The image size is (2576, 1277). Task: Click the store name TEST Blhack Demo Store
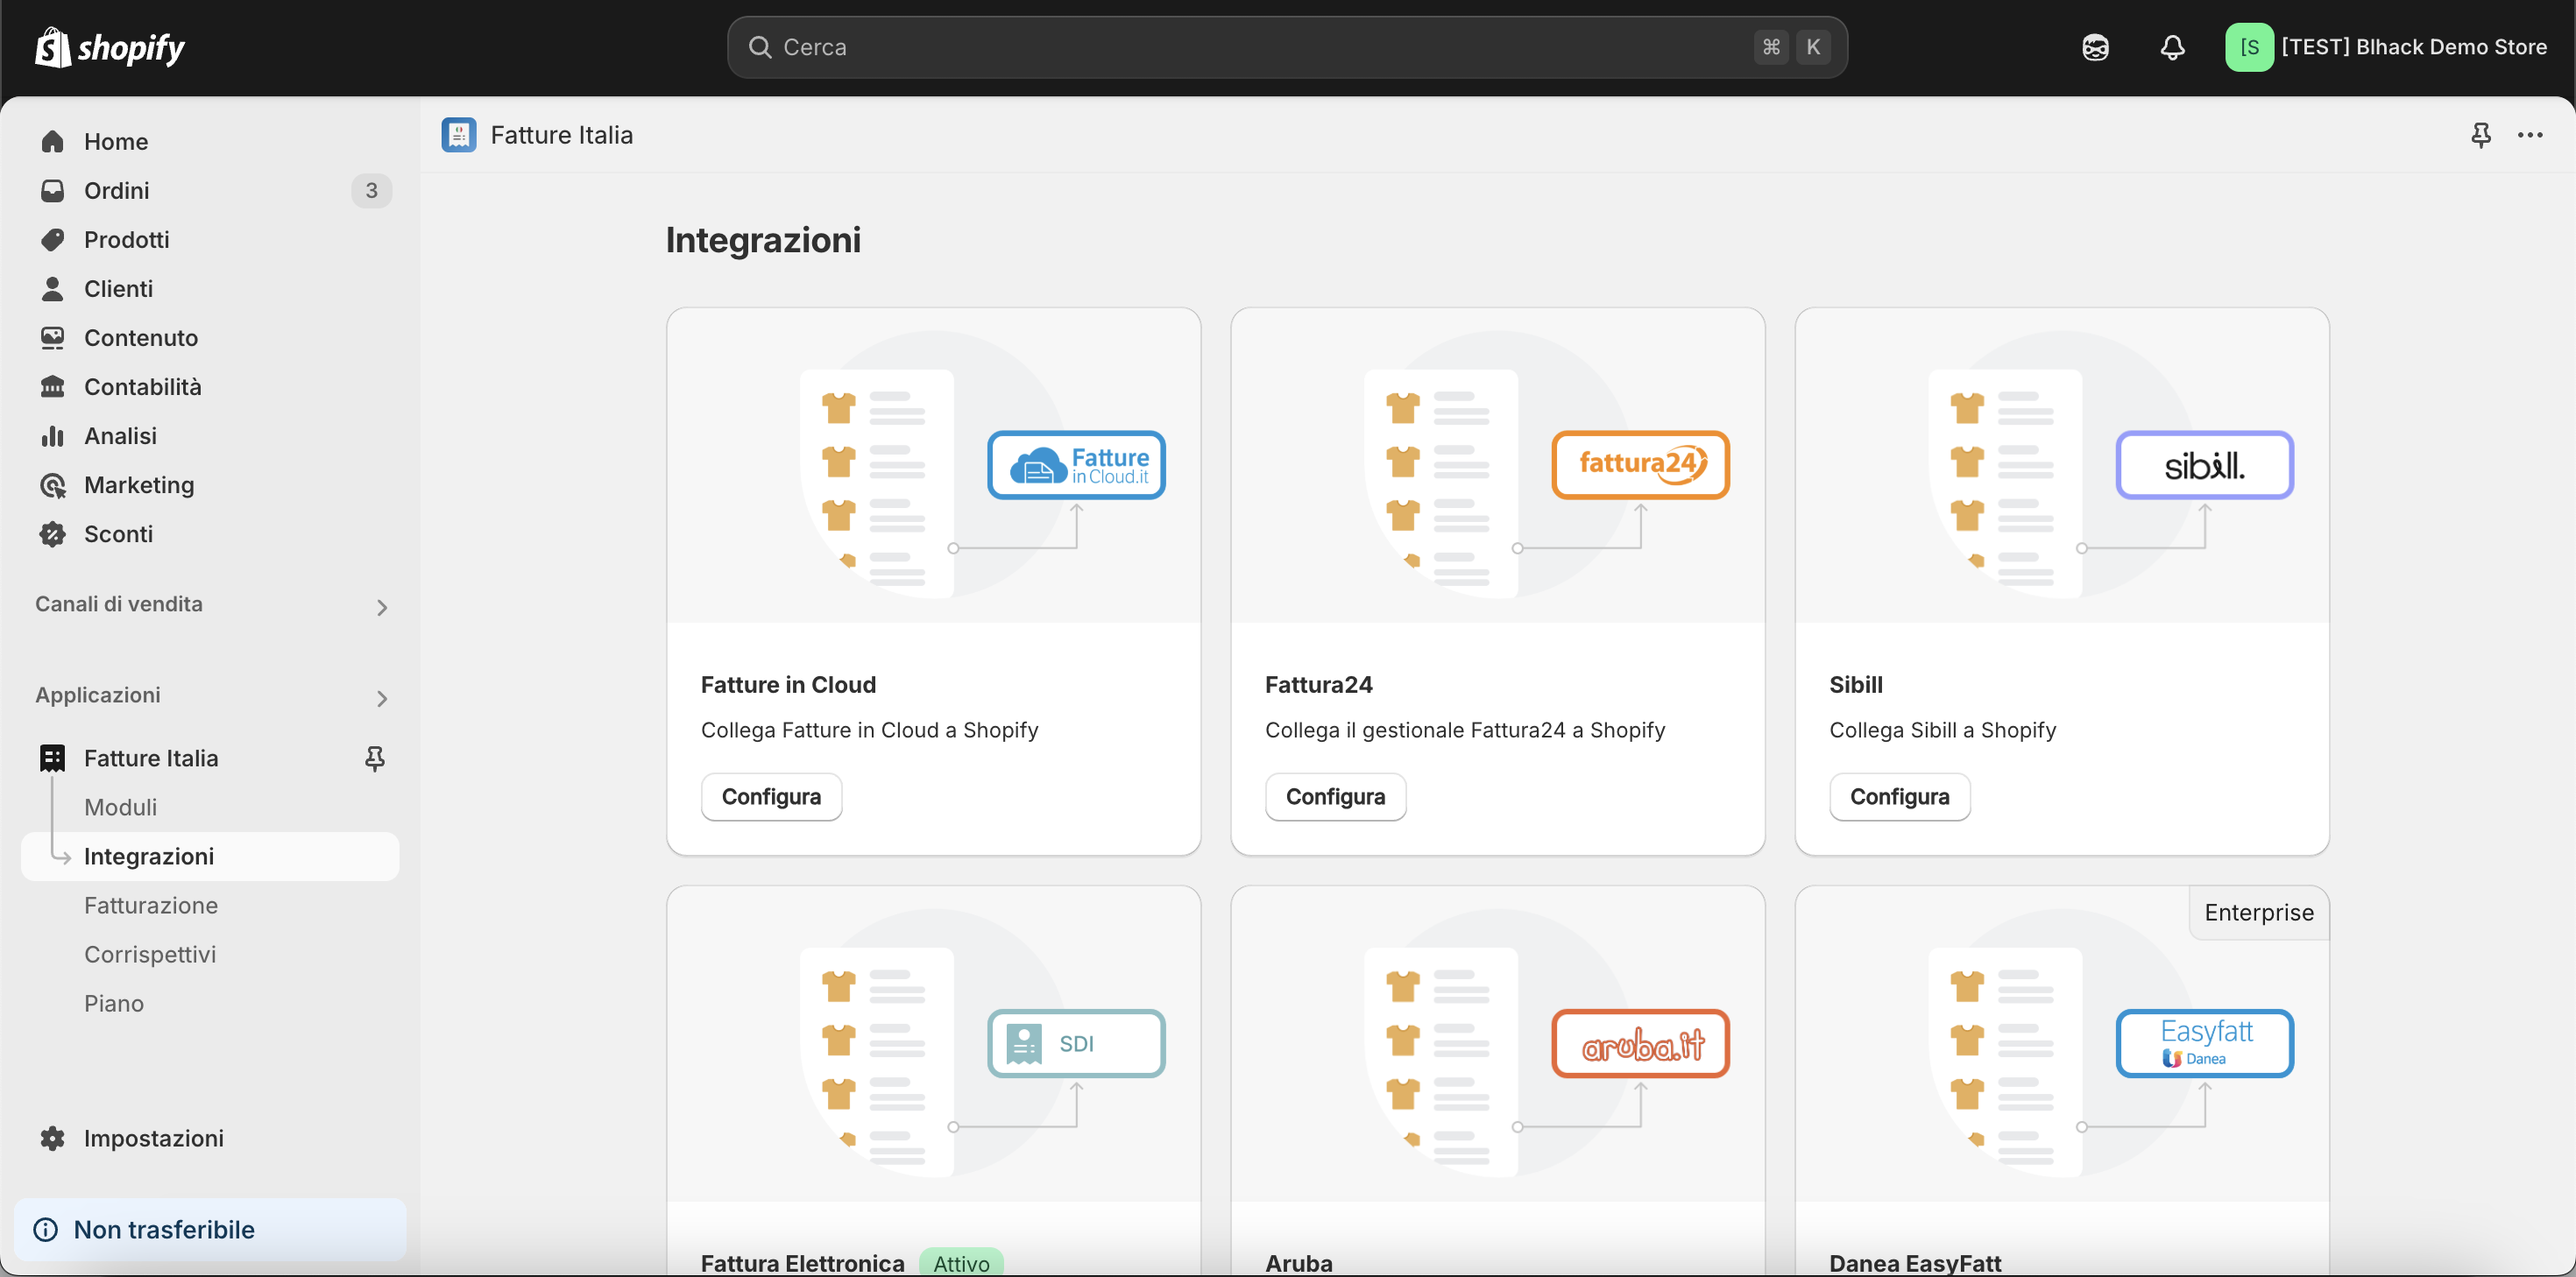click(2414, 47)
